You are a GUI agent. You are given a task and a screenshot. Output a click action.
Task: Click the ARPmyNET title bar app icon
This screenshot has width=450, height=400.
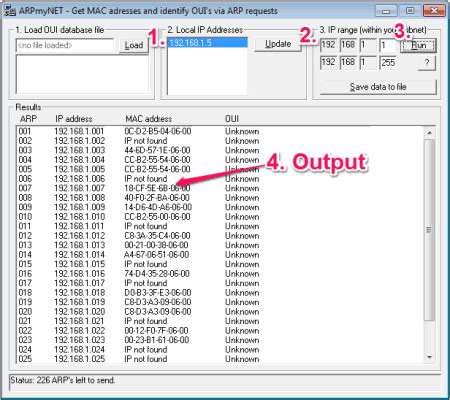tap(10, 10)
